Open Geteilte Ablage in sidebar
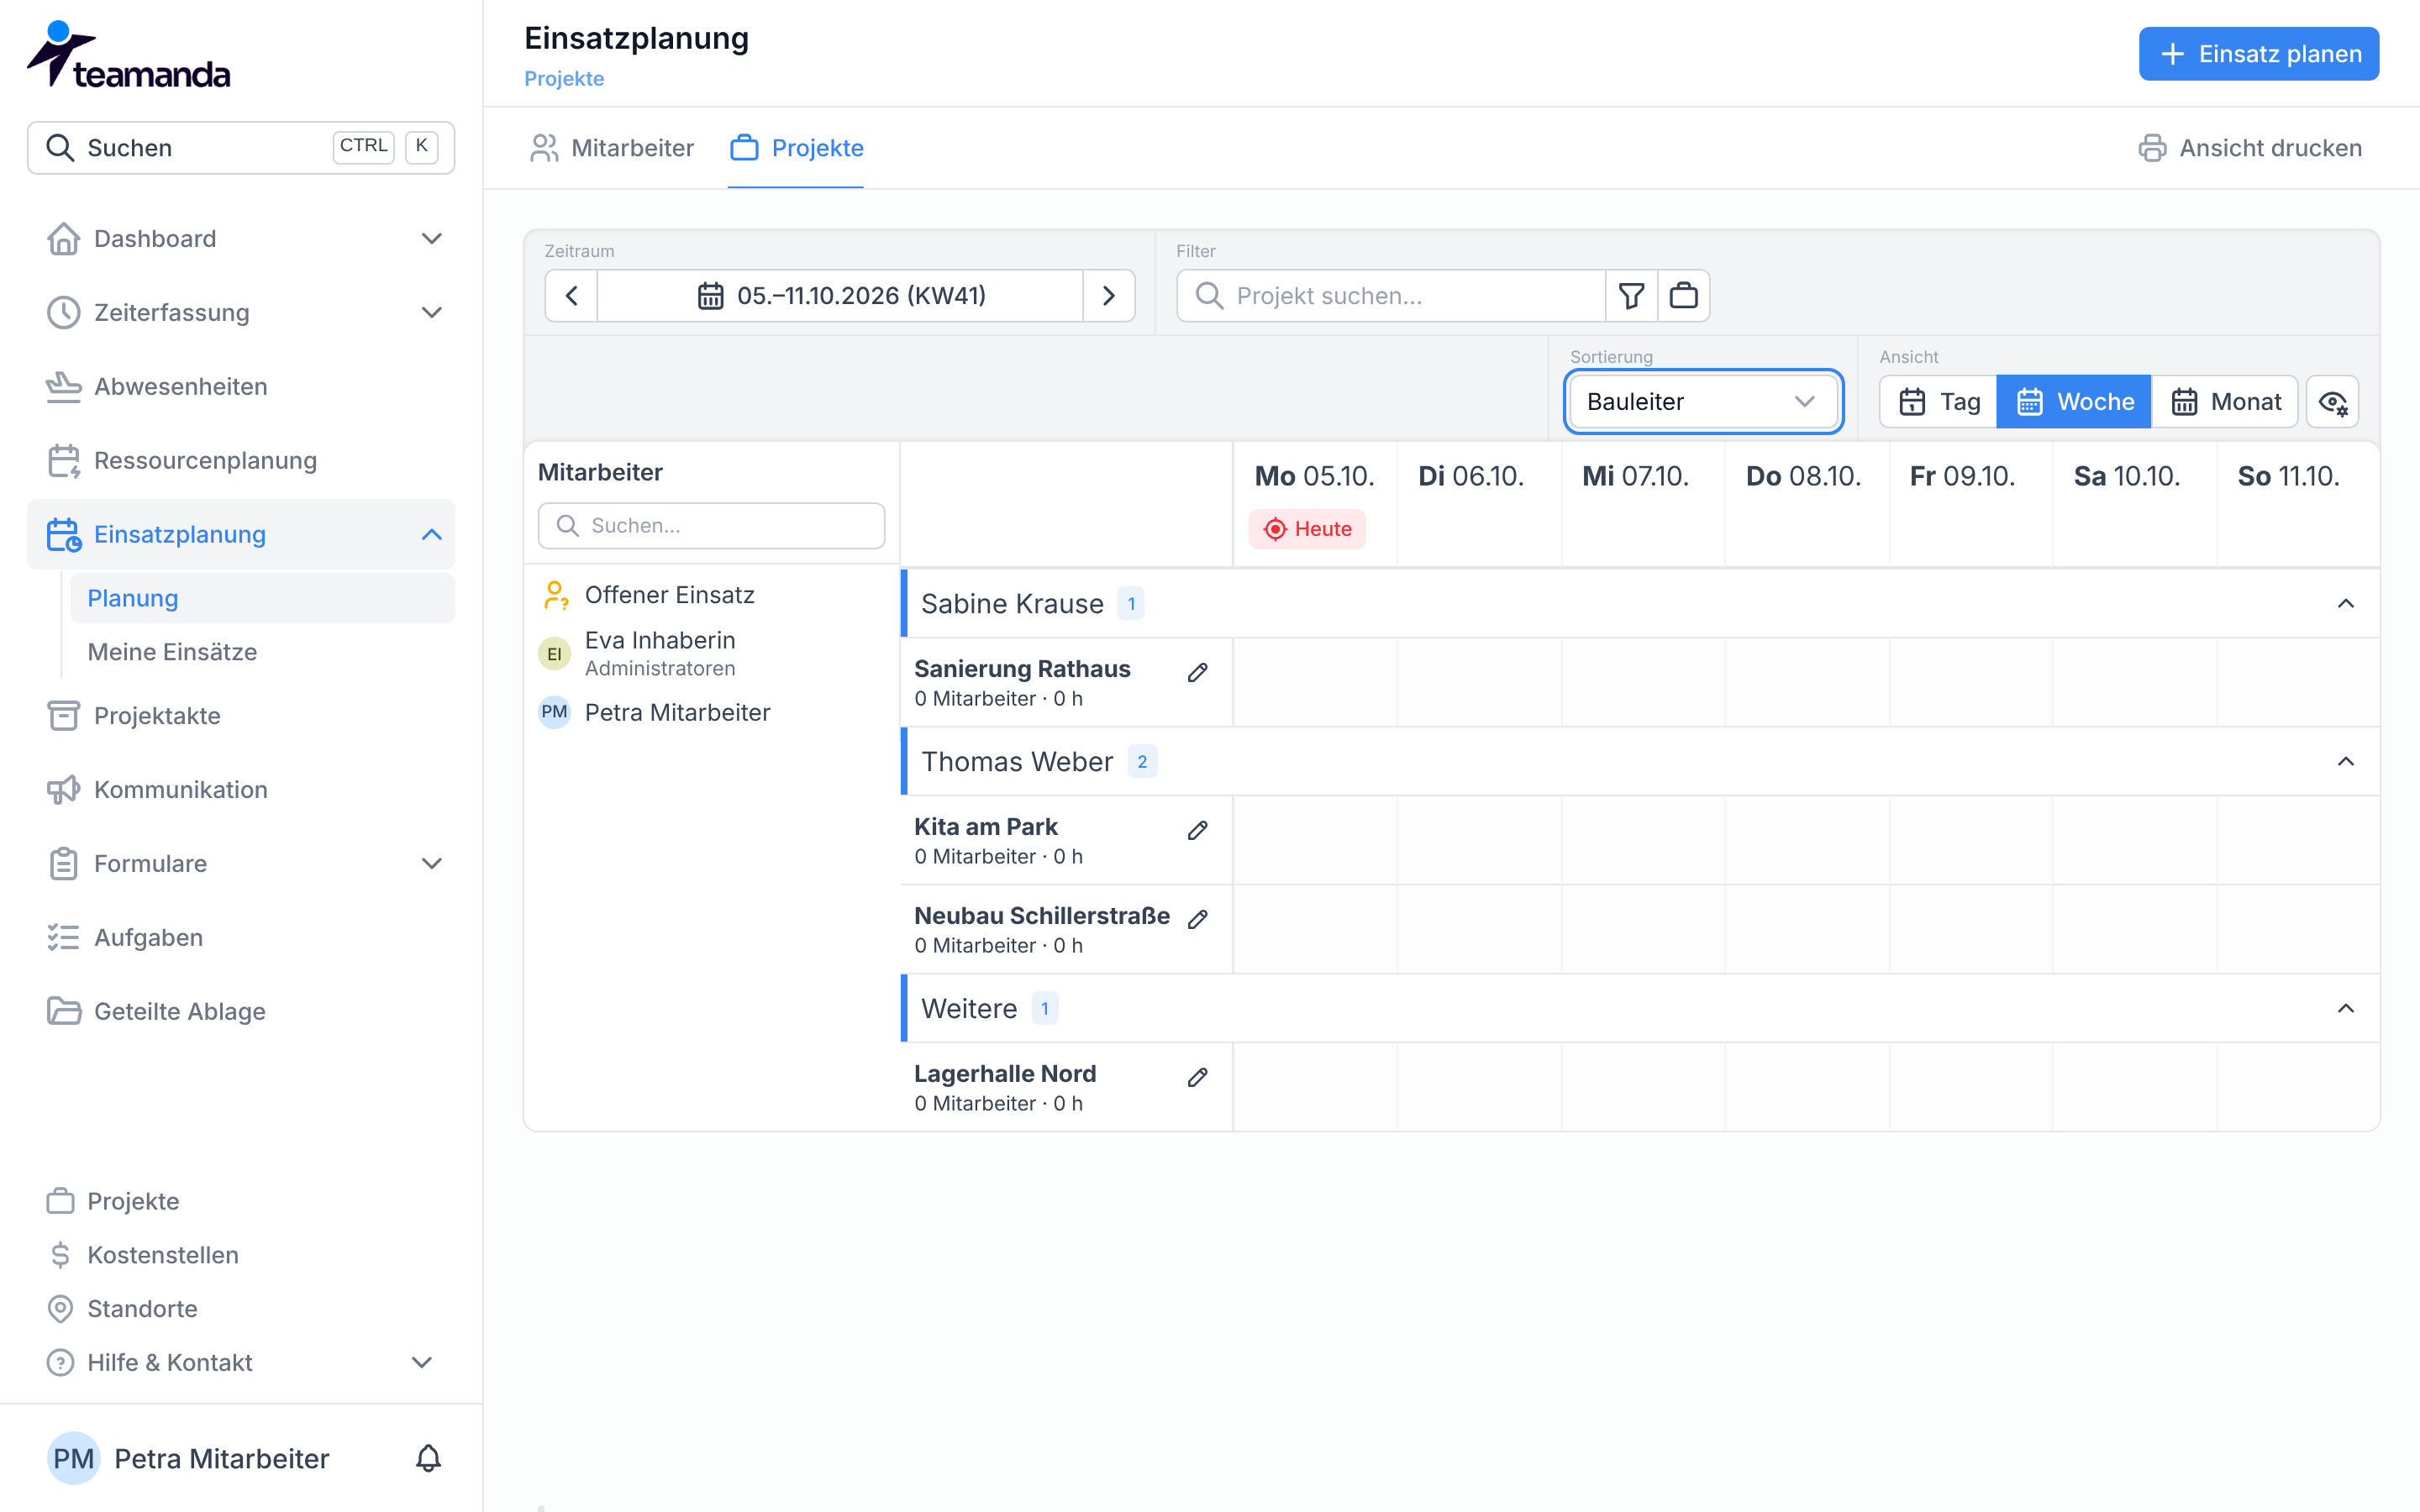The width and height of the screenshot is (2420, 1512). click(241, 1012)
